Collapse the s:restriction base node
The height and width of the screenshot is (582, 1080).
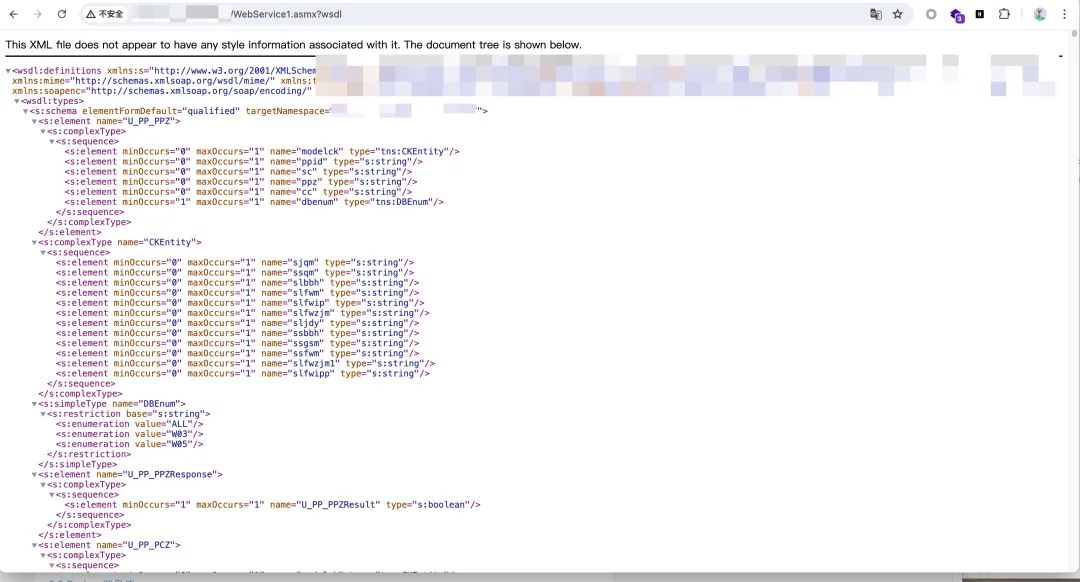pyautogui.click(x=43, y=414)
